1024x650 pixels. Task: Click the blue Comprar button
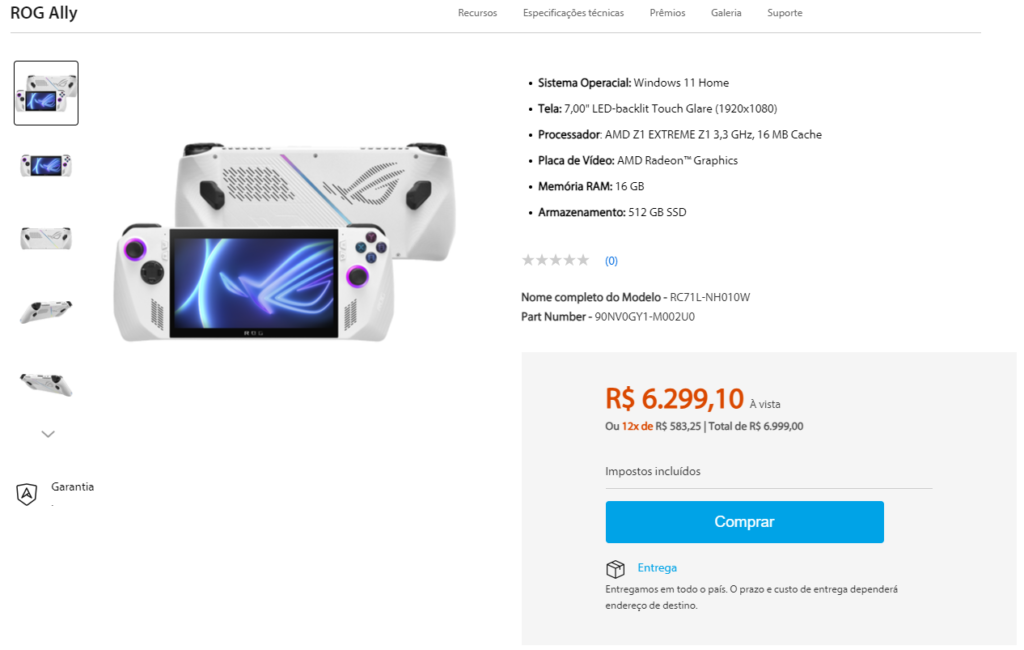point(744,521)
